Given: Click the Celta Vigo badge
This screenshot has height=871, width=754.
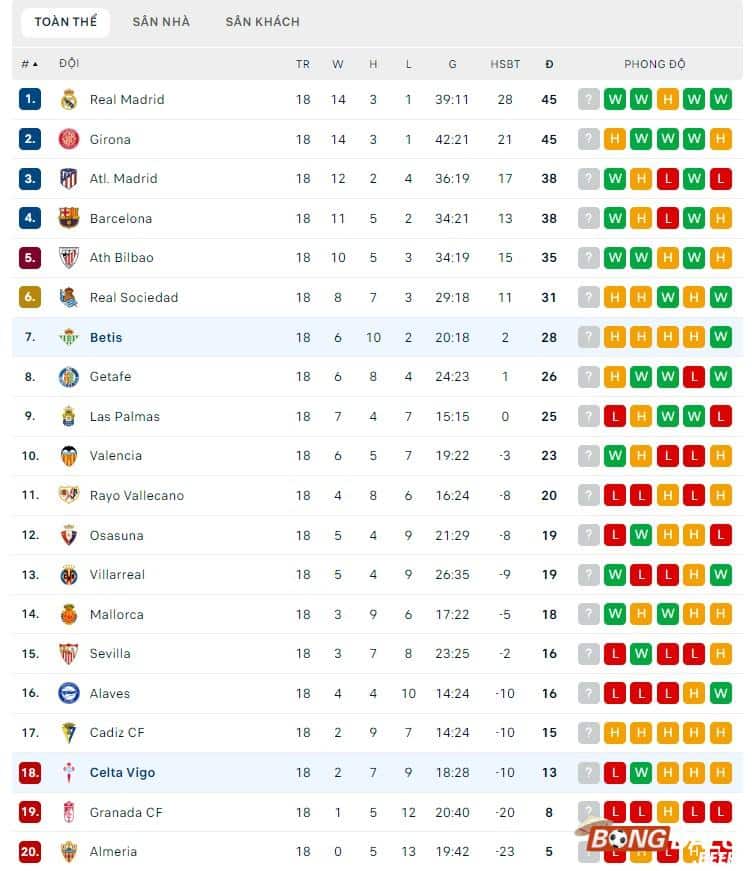Looking at the screenshot, I should click(x=69, y=772).
